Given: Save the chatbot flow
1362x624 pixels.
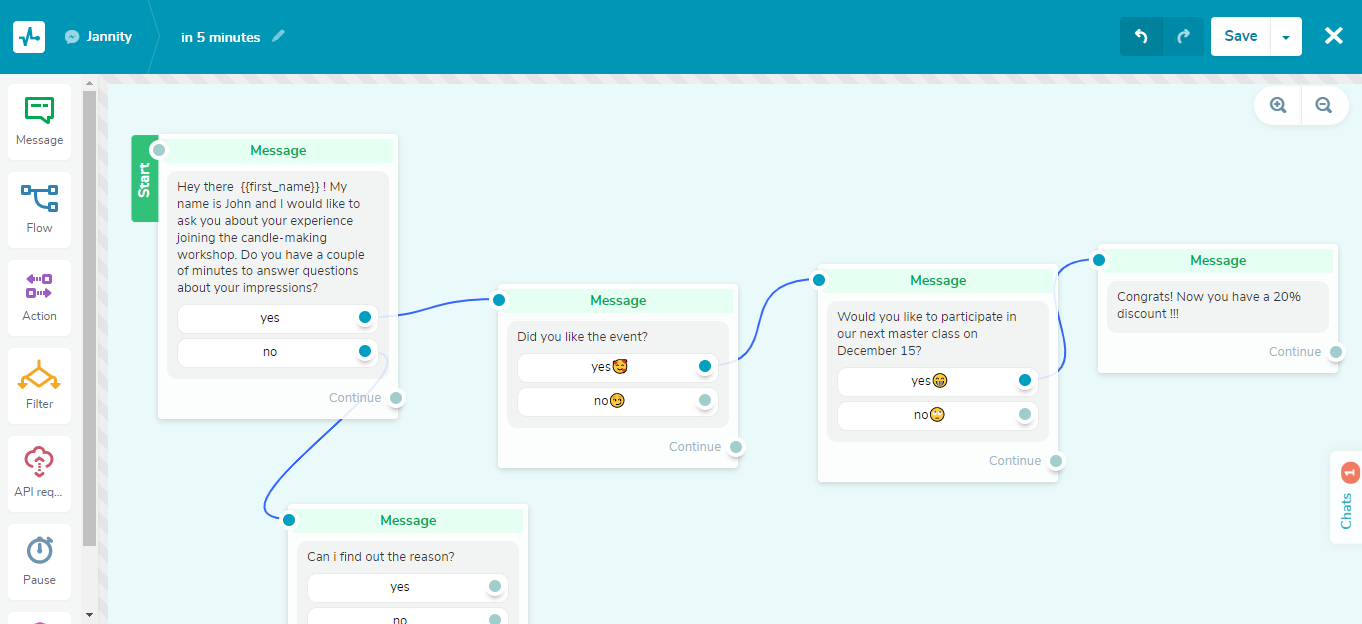Looking at the screenshot, I should pos(1240,35).
